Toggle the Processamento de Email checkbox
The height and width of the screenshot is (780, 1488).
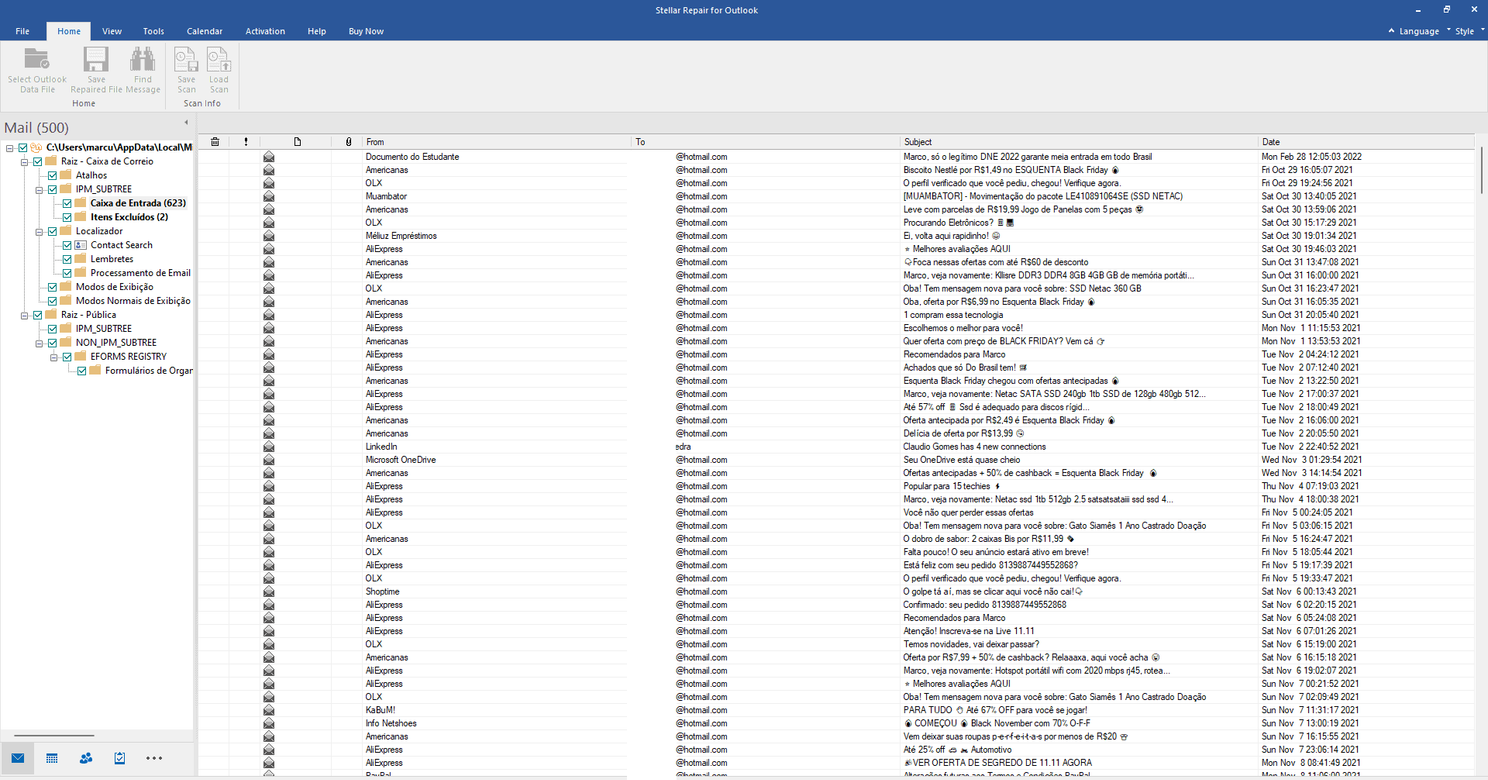[67, 273]
